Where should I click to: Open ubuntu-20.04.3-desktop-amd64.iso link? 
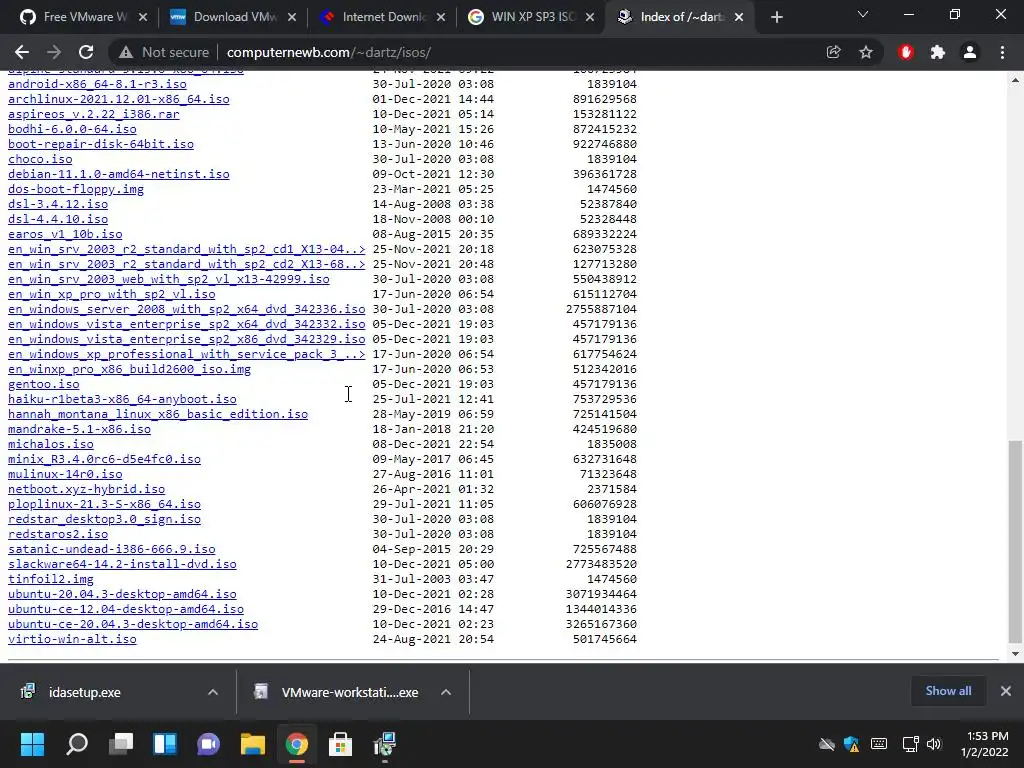tap(122, 594)
